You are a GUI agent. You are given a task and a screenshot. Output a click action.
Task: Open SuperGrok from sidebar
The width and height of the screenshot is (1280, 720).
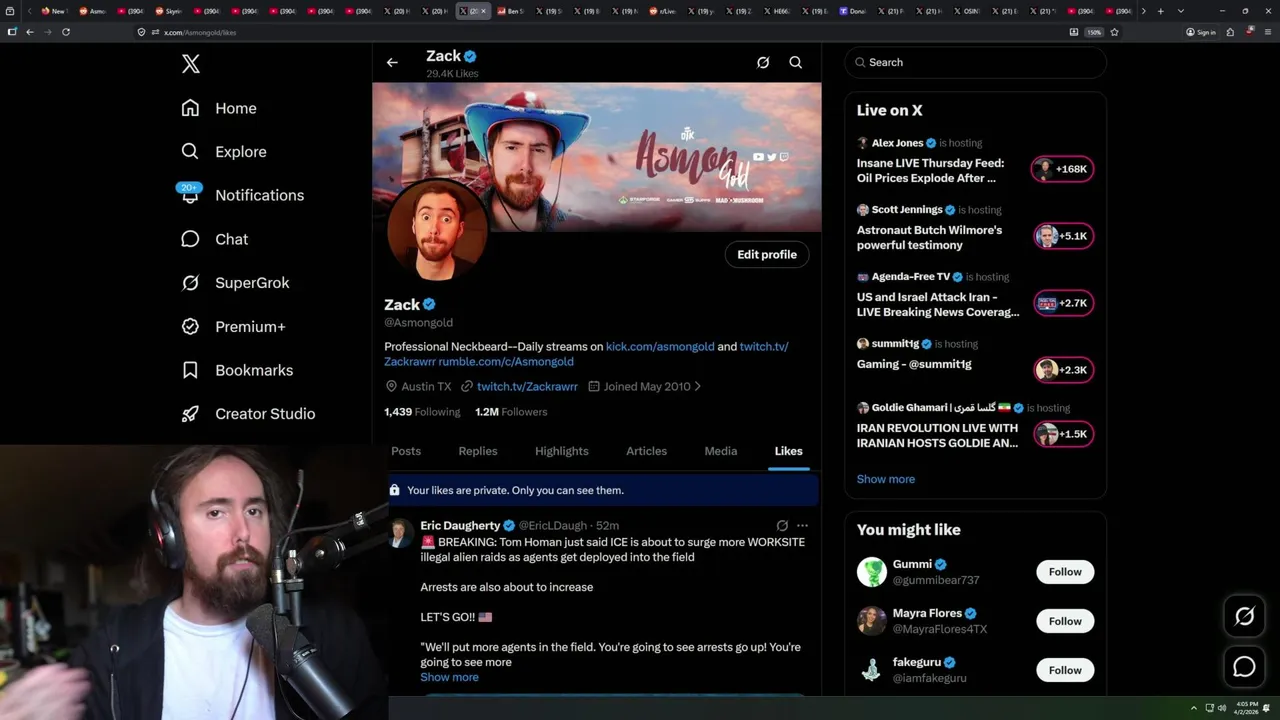[x=235, y=283]
